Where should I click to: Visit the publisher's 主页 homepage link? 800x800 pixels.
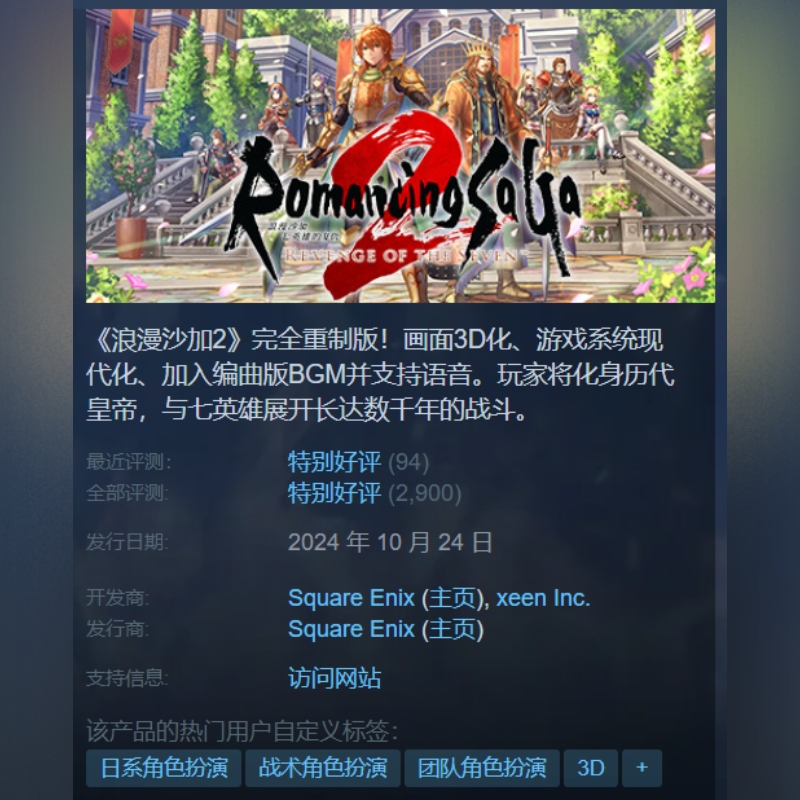tap(453, 629)
